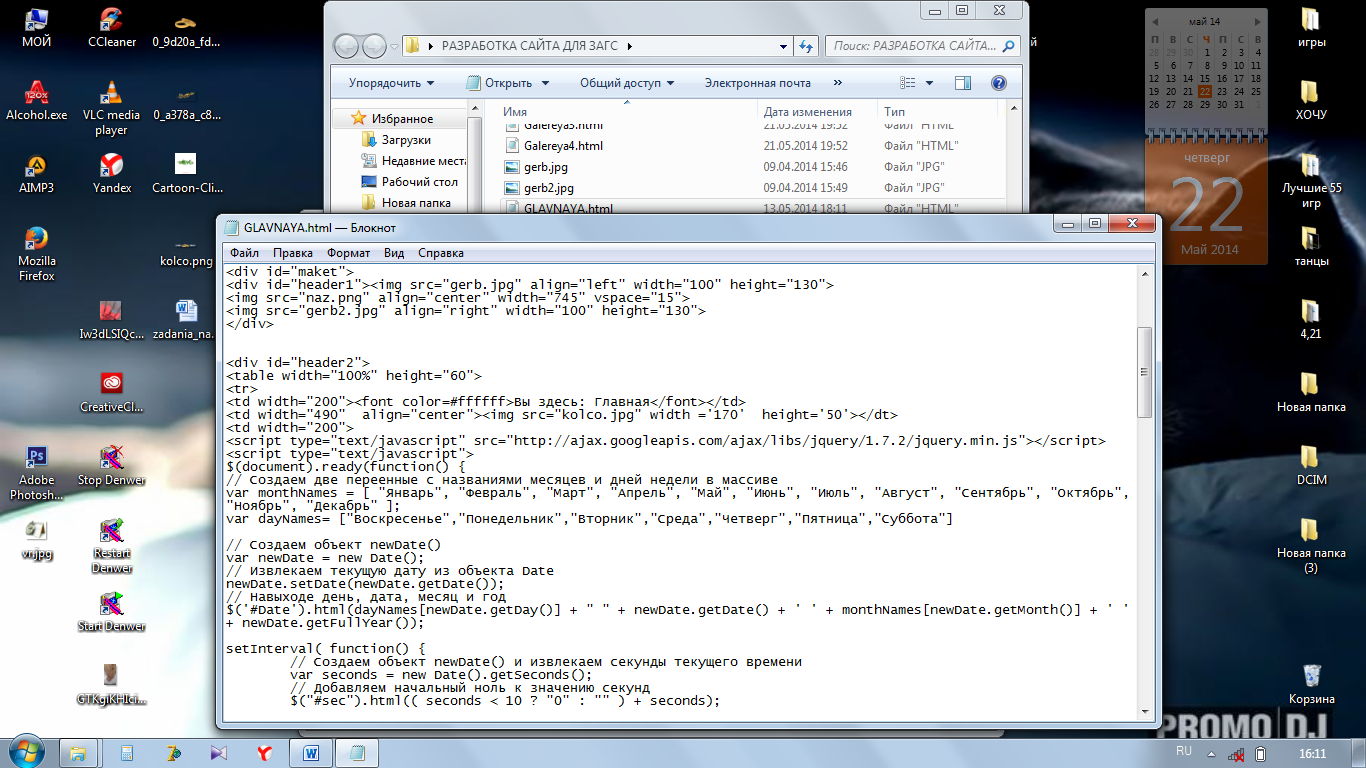
Task: Click Explorer help question-mark icon
Action: [998, 83]
